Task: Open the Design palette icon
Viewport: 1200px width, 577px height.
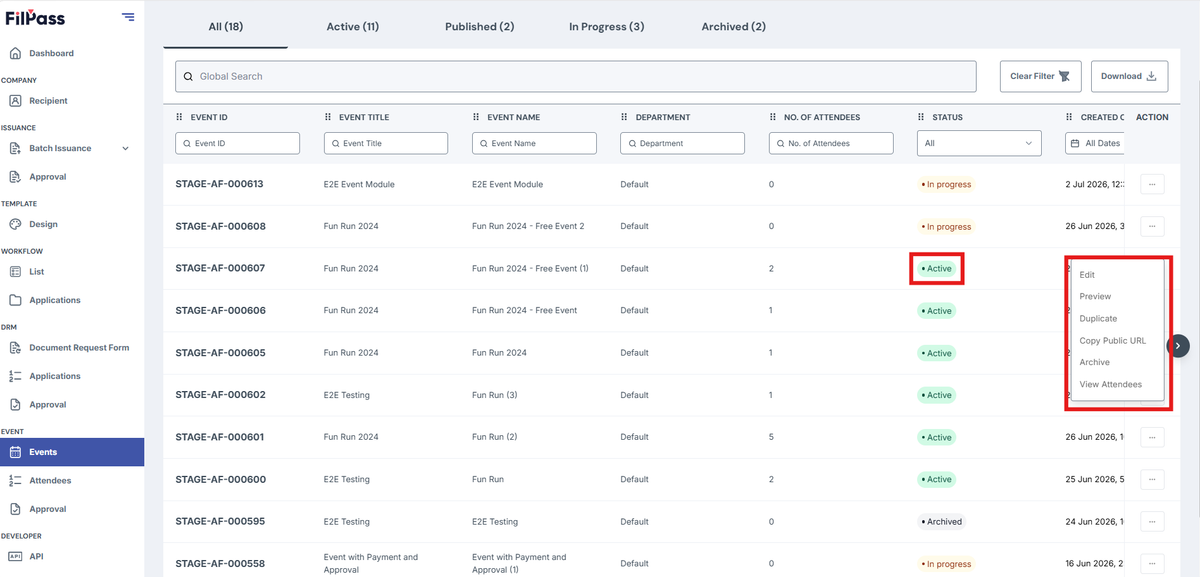Action: coord(15,224)
